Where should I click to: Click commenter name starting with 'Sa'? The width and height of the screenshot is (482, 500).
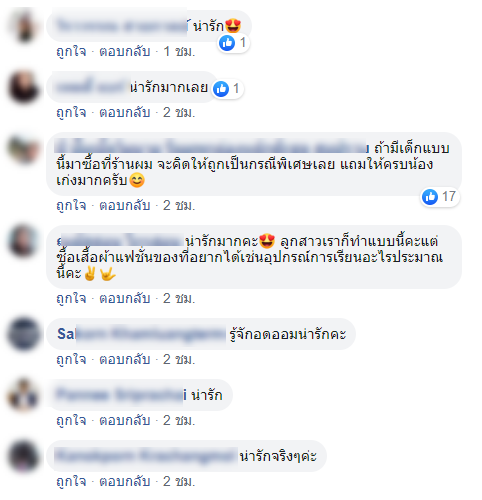point(142,334)
